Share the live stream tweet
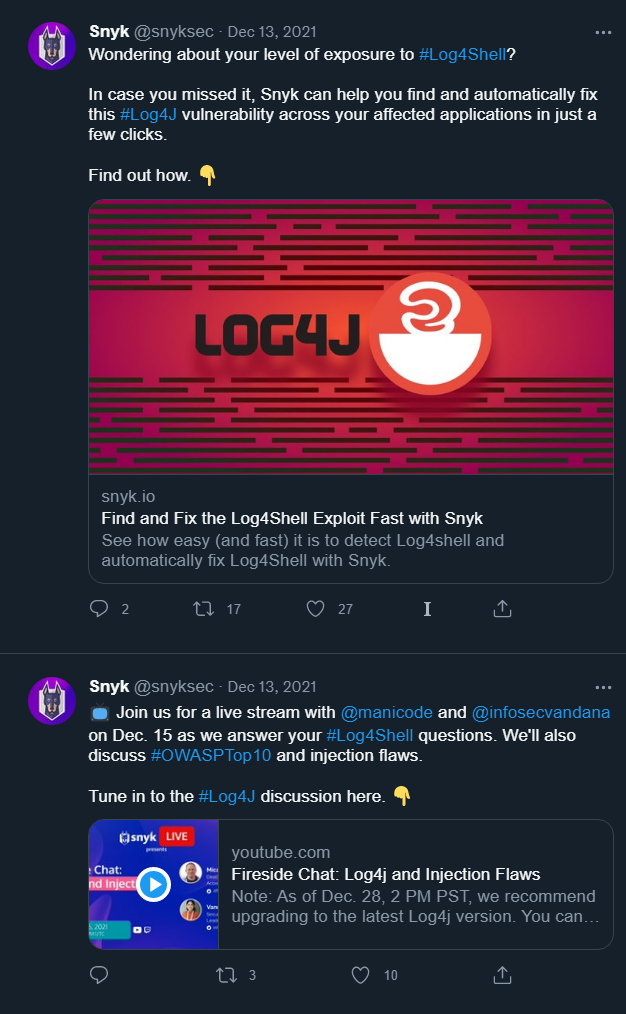The image size is (626, 1014). pos(502,974)
